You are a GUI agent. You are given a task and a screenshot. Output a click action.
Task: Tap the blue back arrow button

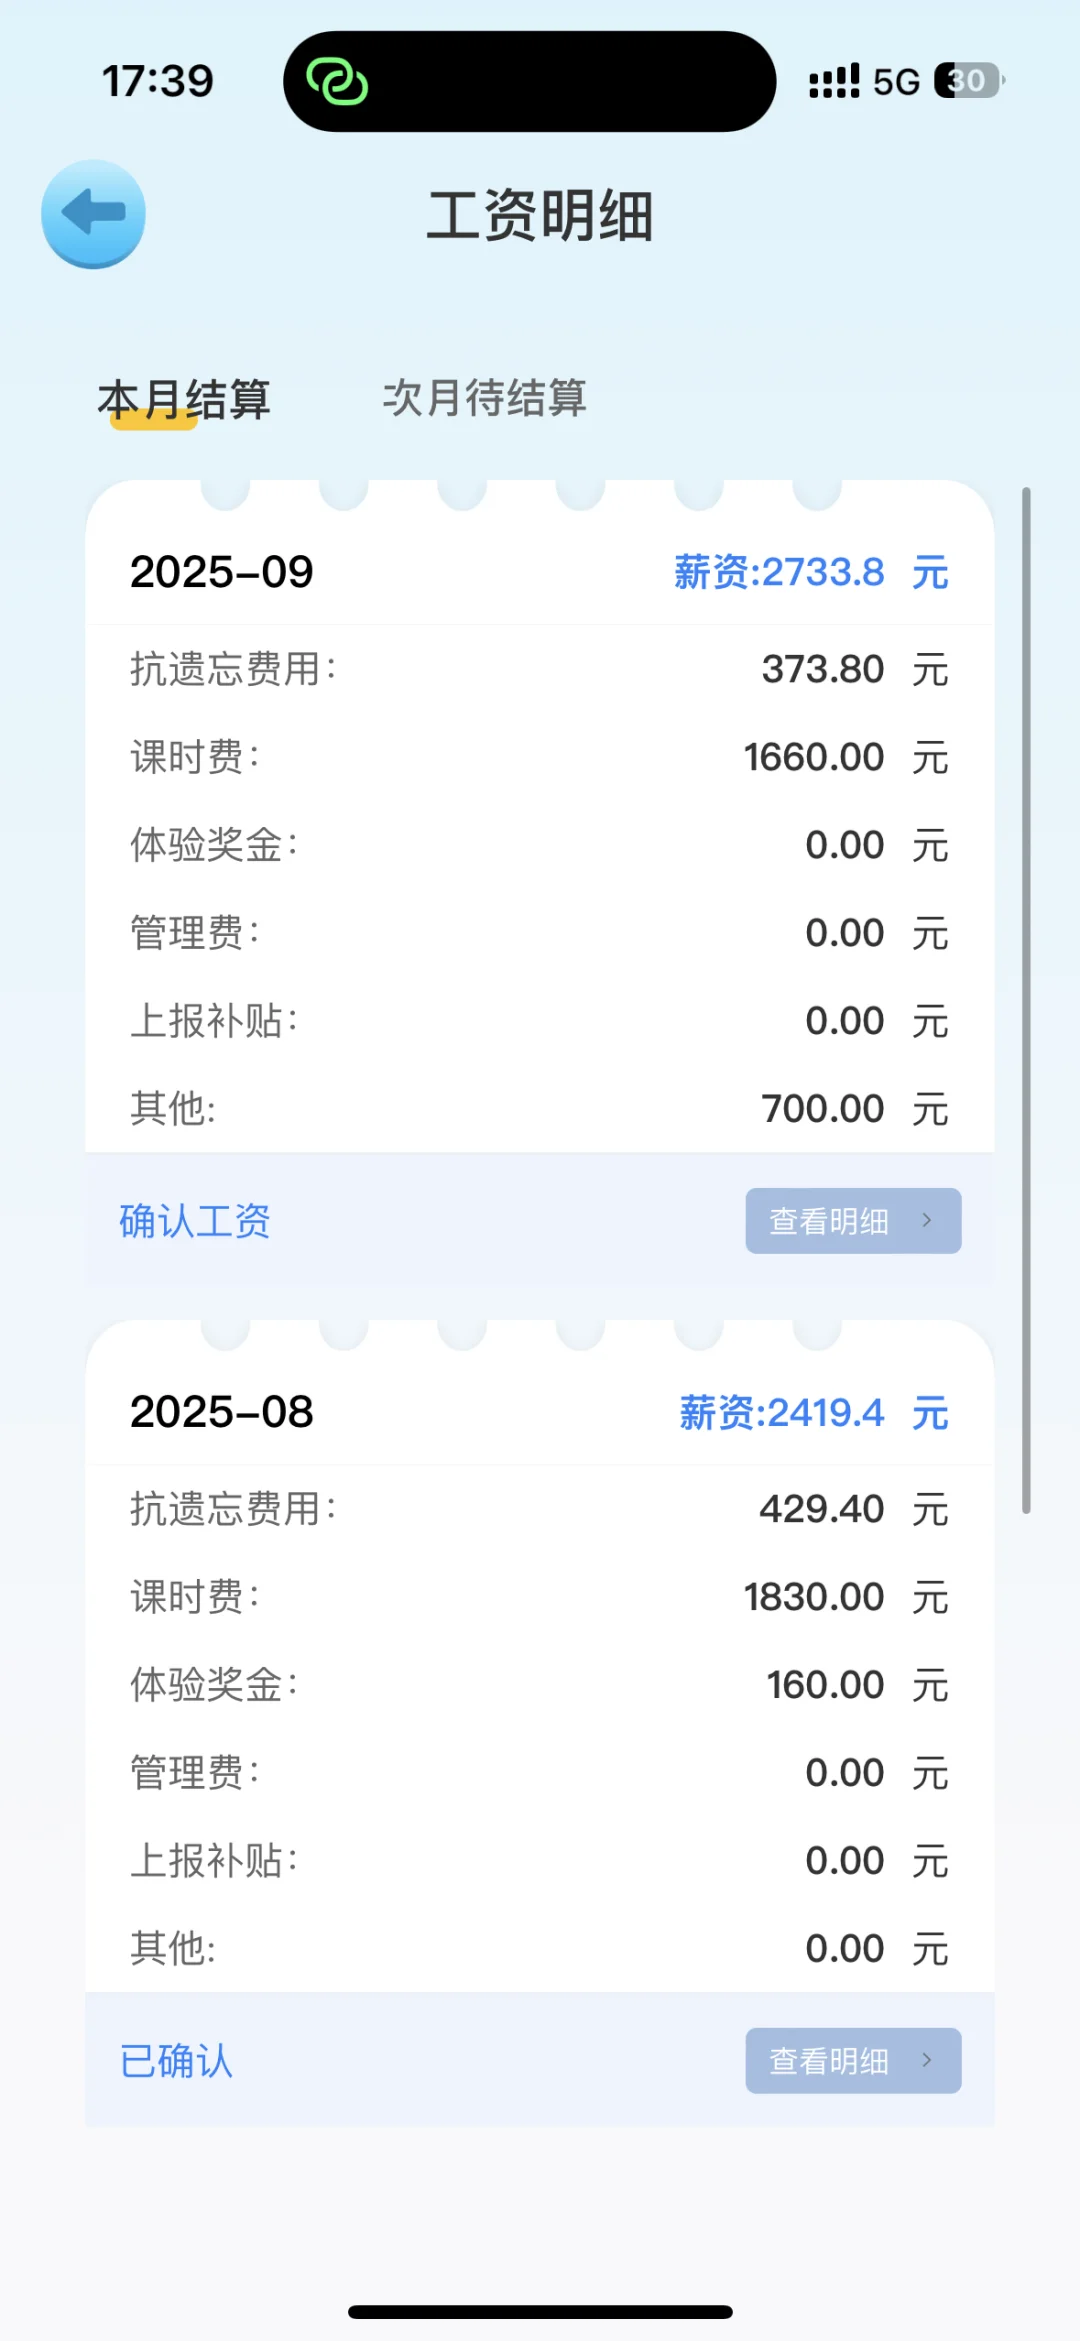click(93, 214)
